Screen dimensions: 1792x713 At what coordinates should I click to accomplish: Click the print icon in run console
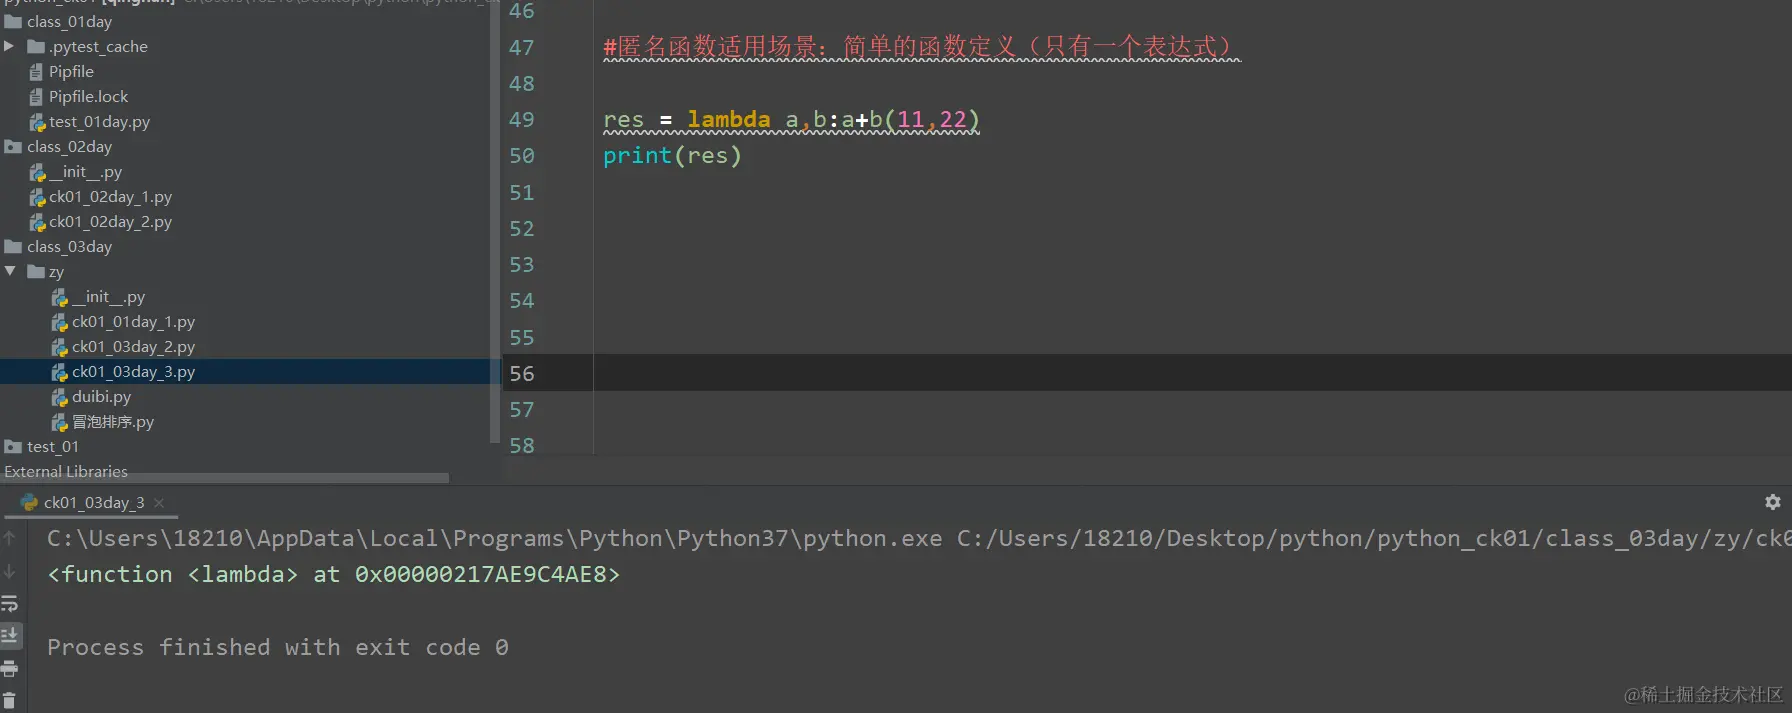tap(10, 668)
